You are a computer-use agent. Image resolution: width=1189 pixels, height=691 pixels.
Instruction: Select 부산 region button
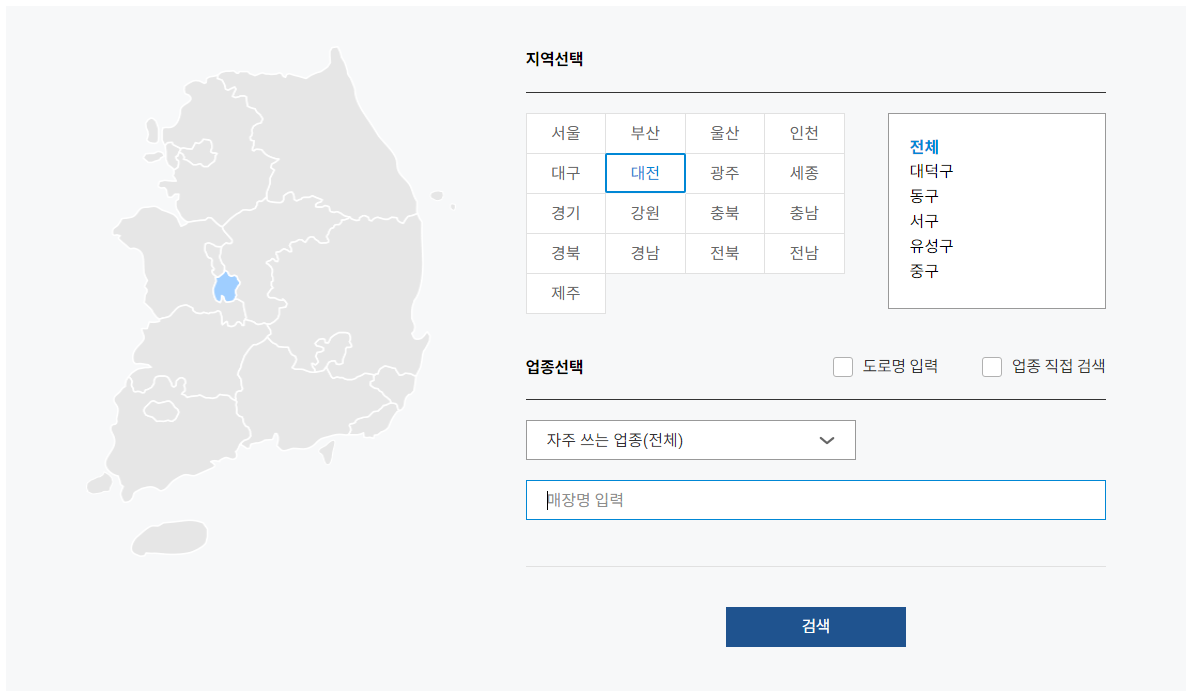coord(645,133)
